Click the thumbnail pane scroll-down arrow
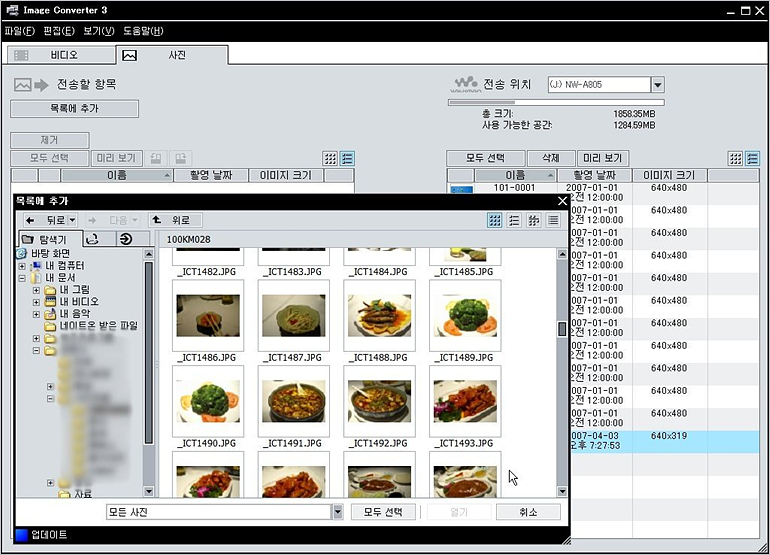 562,491
